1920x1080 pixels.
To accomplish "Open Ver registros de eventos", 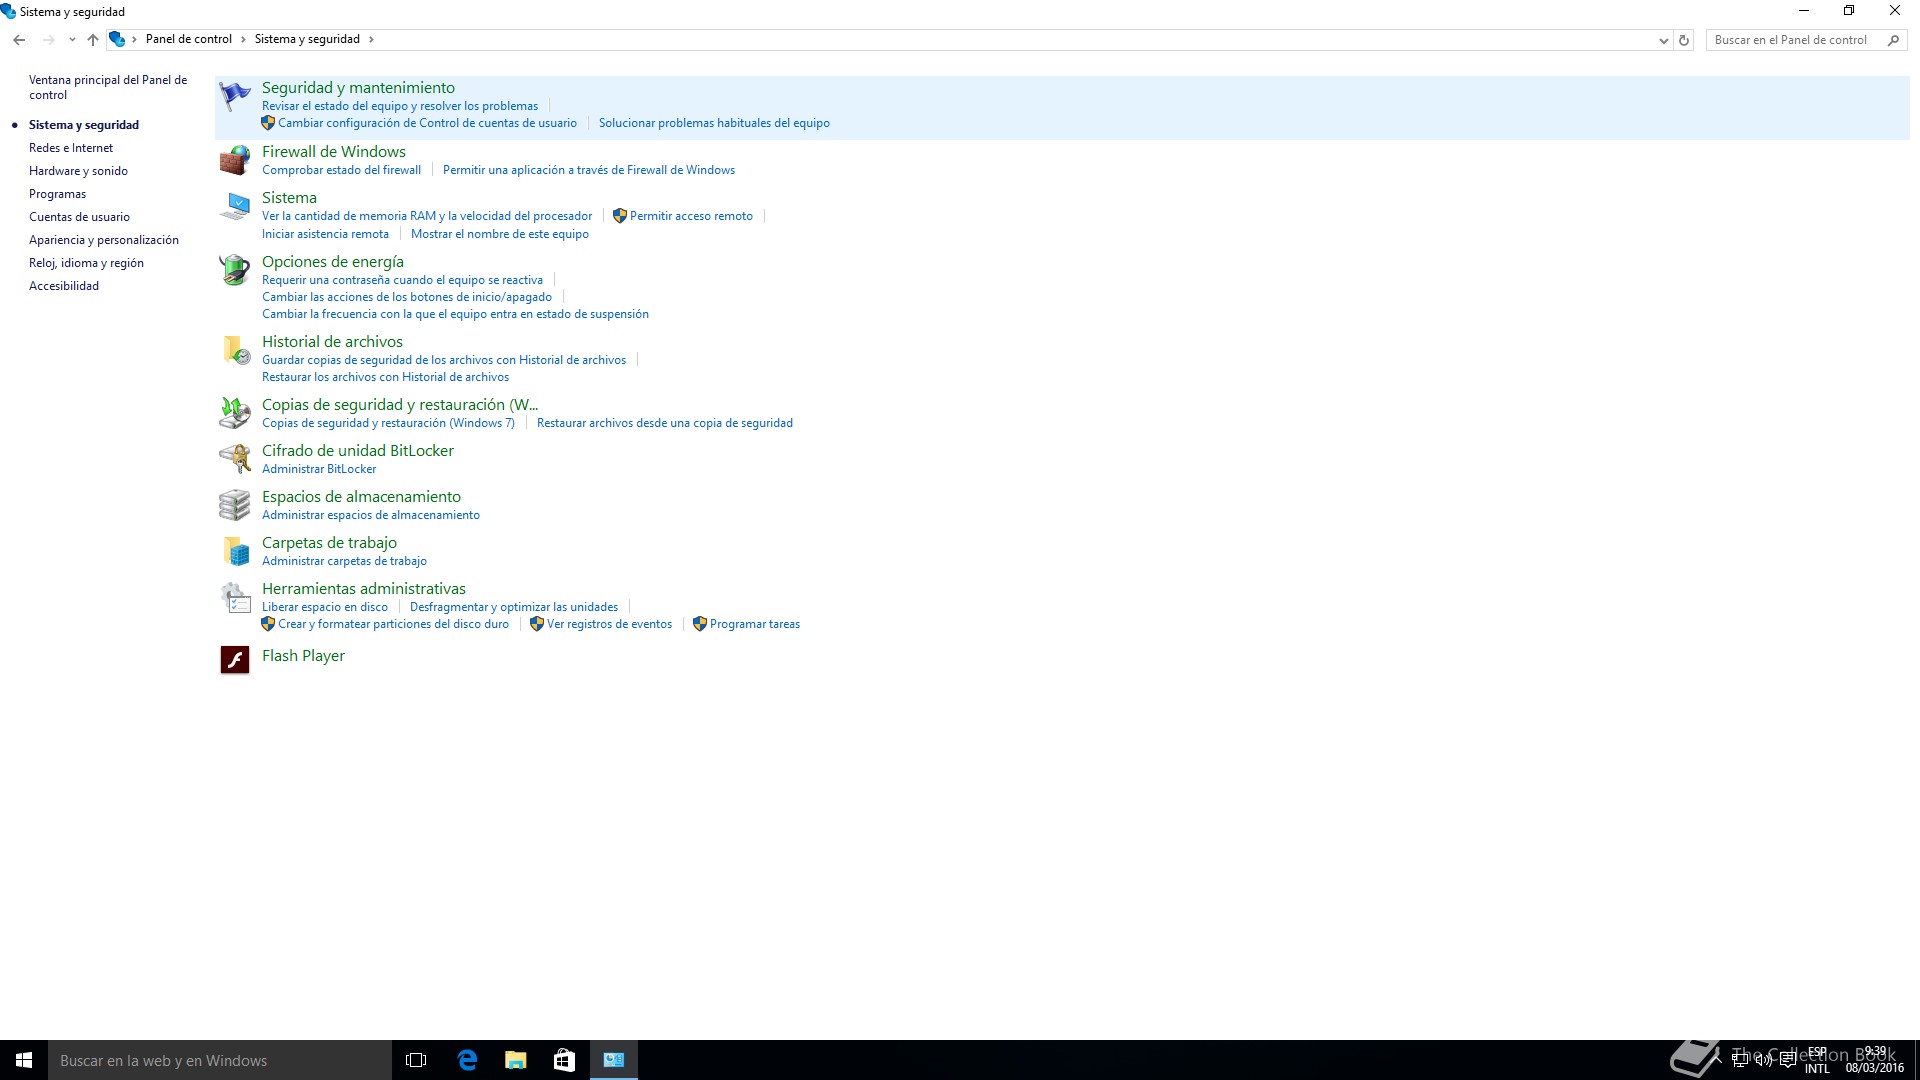I will click(x=609, y=624).
